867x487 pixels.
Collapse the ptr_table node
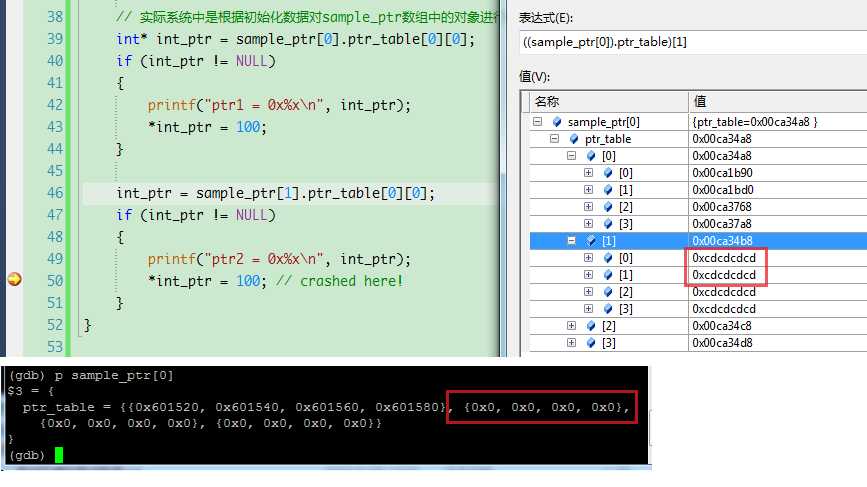[554, 139]
